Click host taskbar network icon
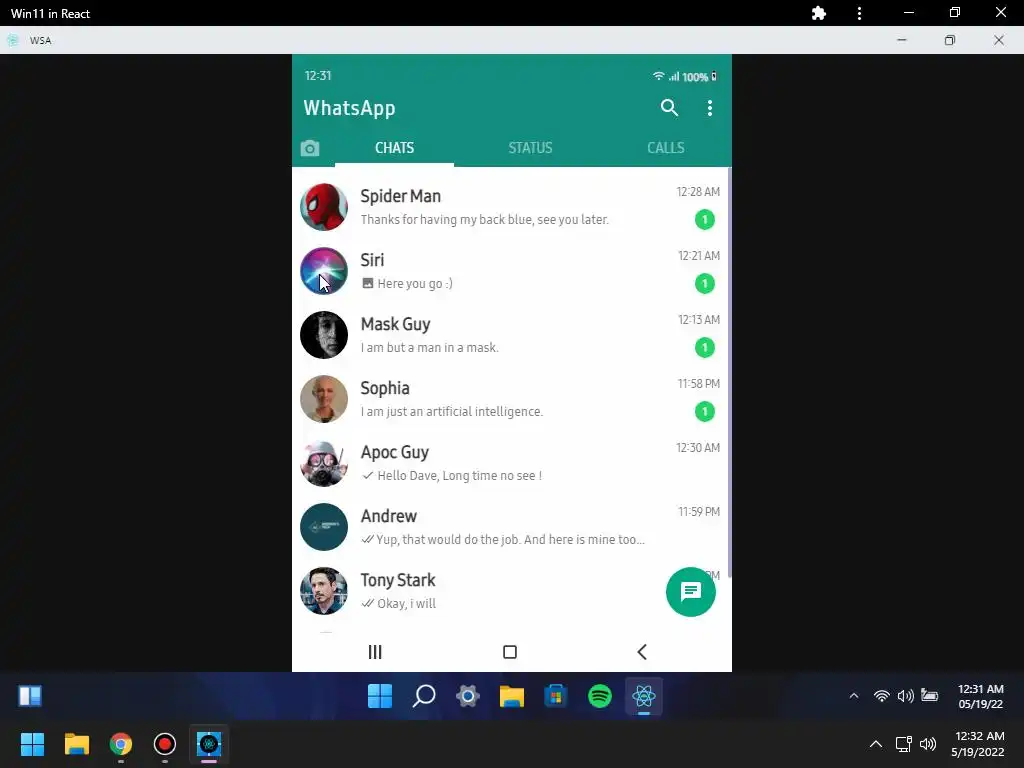Viewport: 1024px width, 768px height. click(903, 744)
